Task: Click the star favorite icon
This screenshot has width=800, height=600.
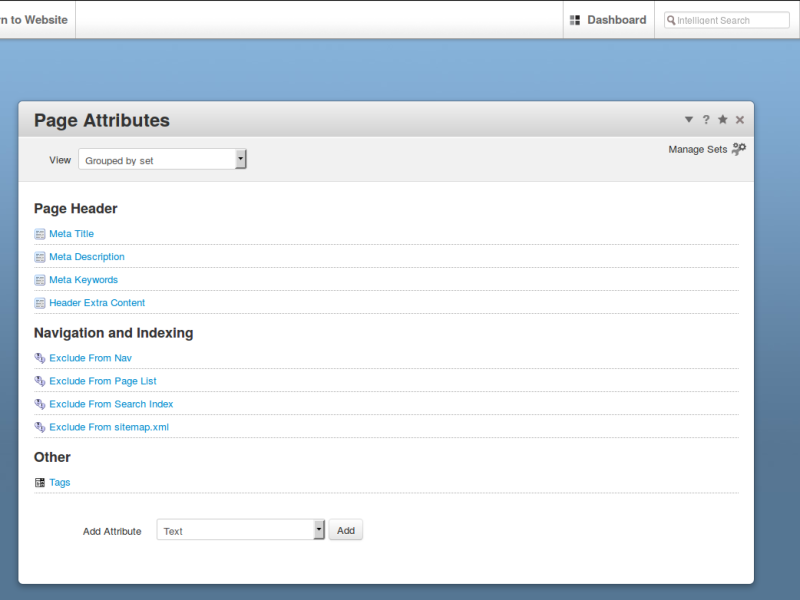Action: pyautogui.click(x=722, y=119)
